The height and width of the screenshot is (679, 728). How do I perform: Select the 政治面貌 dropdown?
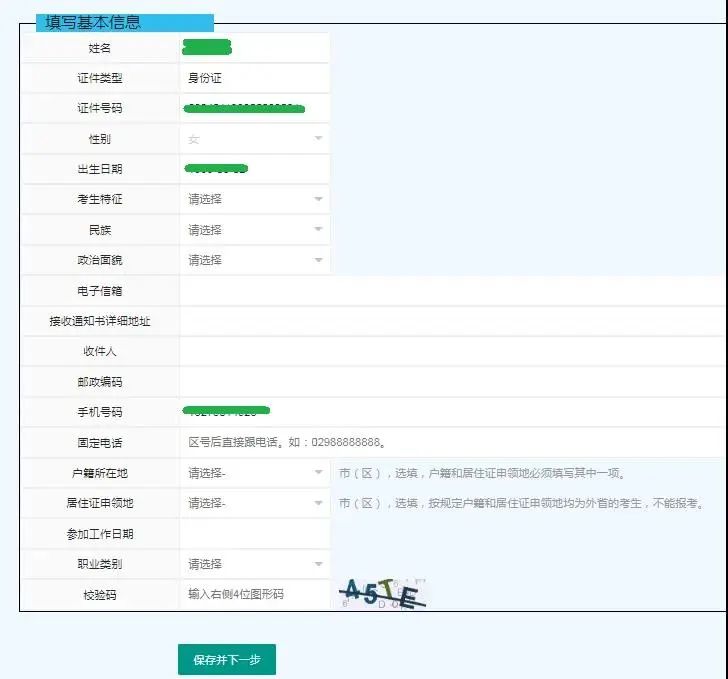(x=254, y=260)
